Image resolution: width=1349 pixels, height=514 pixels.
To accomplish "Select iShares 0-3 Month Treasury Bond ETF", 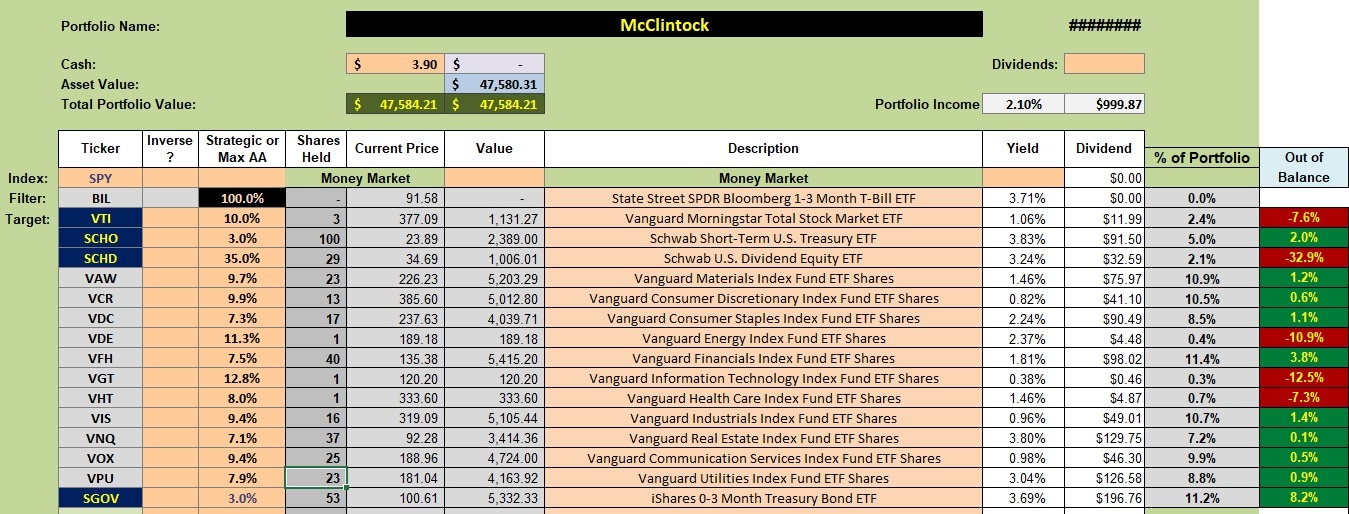I will (x=763, y=498).
